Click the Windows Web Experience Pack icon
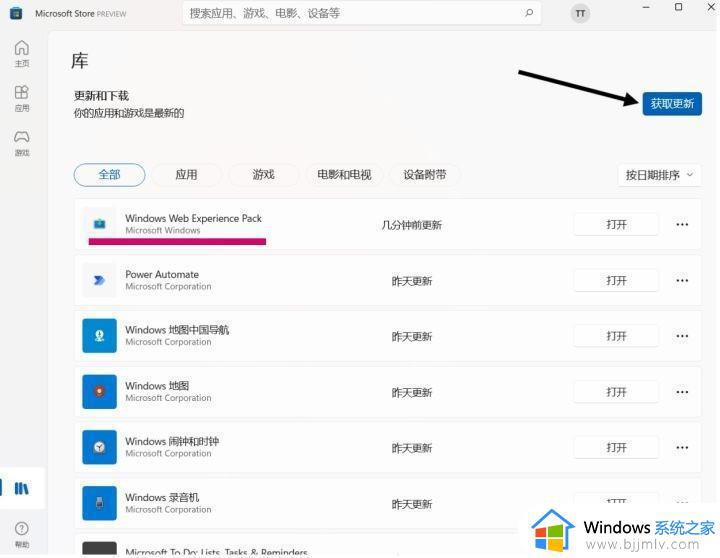Viewport: 720px width, 558px height. (x=99, y=224)
